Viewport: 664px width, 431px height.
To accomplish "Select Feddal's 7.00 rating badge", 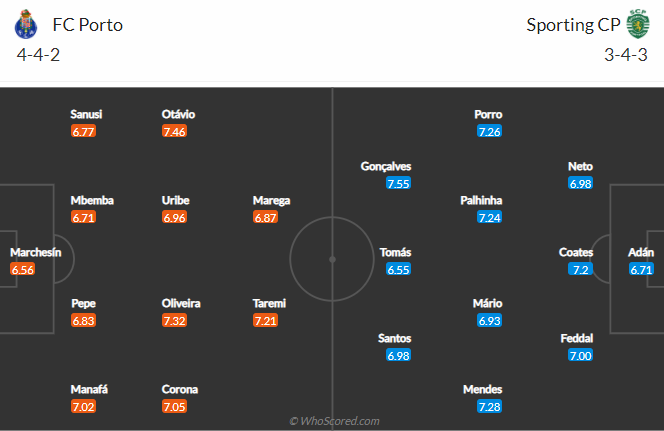I will point(580,355).
